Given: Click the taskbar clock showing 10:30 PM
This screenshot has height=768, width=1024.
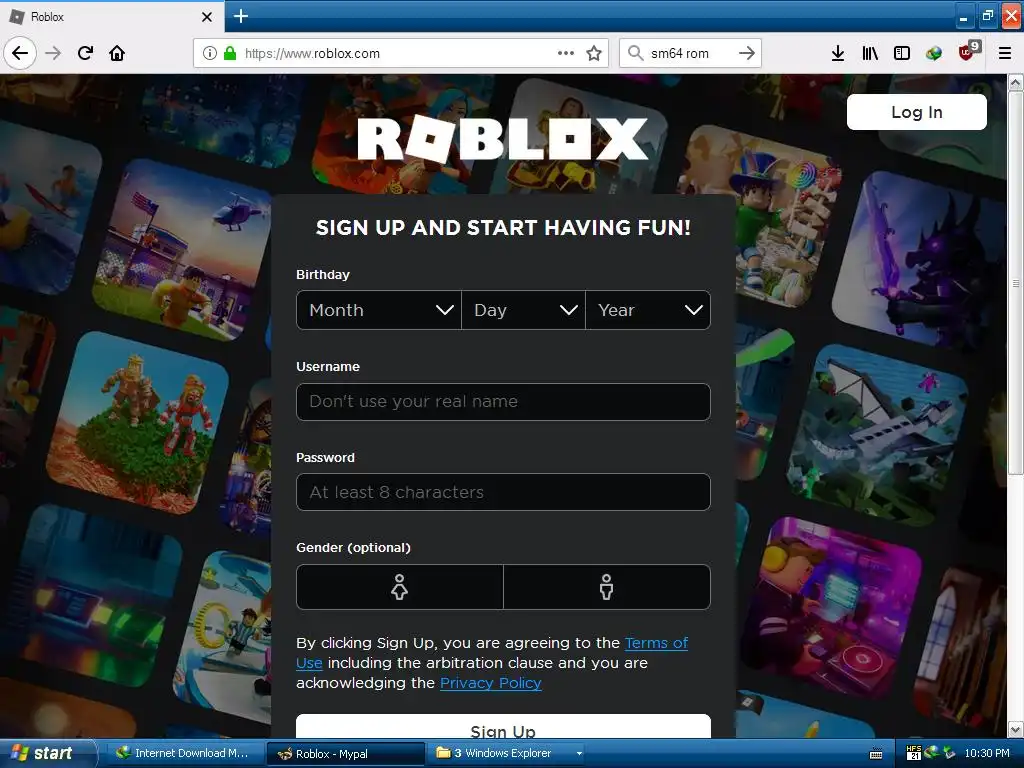Looking at the screenshot, I should (987, 754).
